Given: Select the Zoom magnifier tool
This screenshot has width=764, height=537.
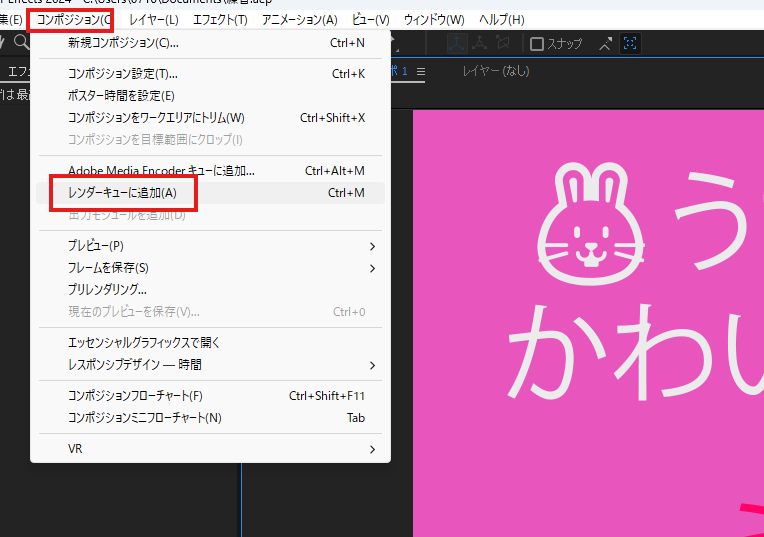Looking at the screenshot, I should [x=20, y=43].
